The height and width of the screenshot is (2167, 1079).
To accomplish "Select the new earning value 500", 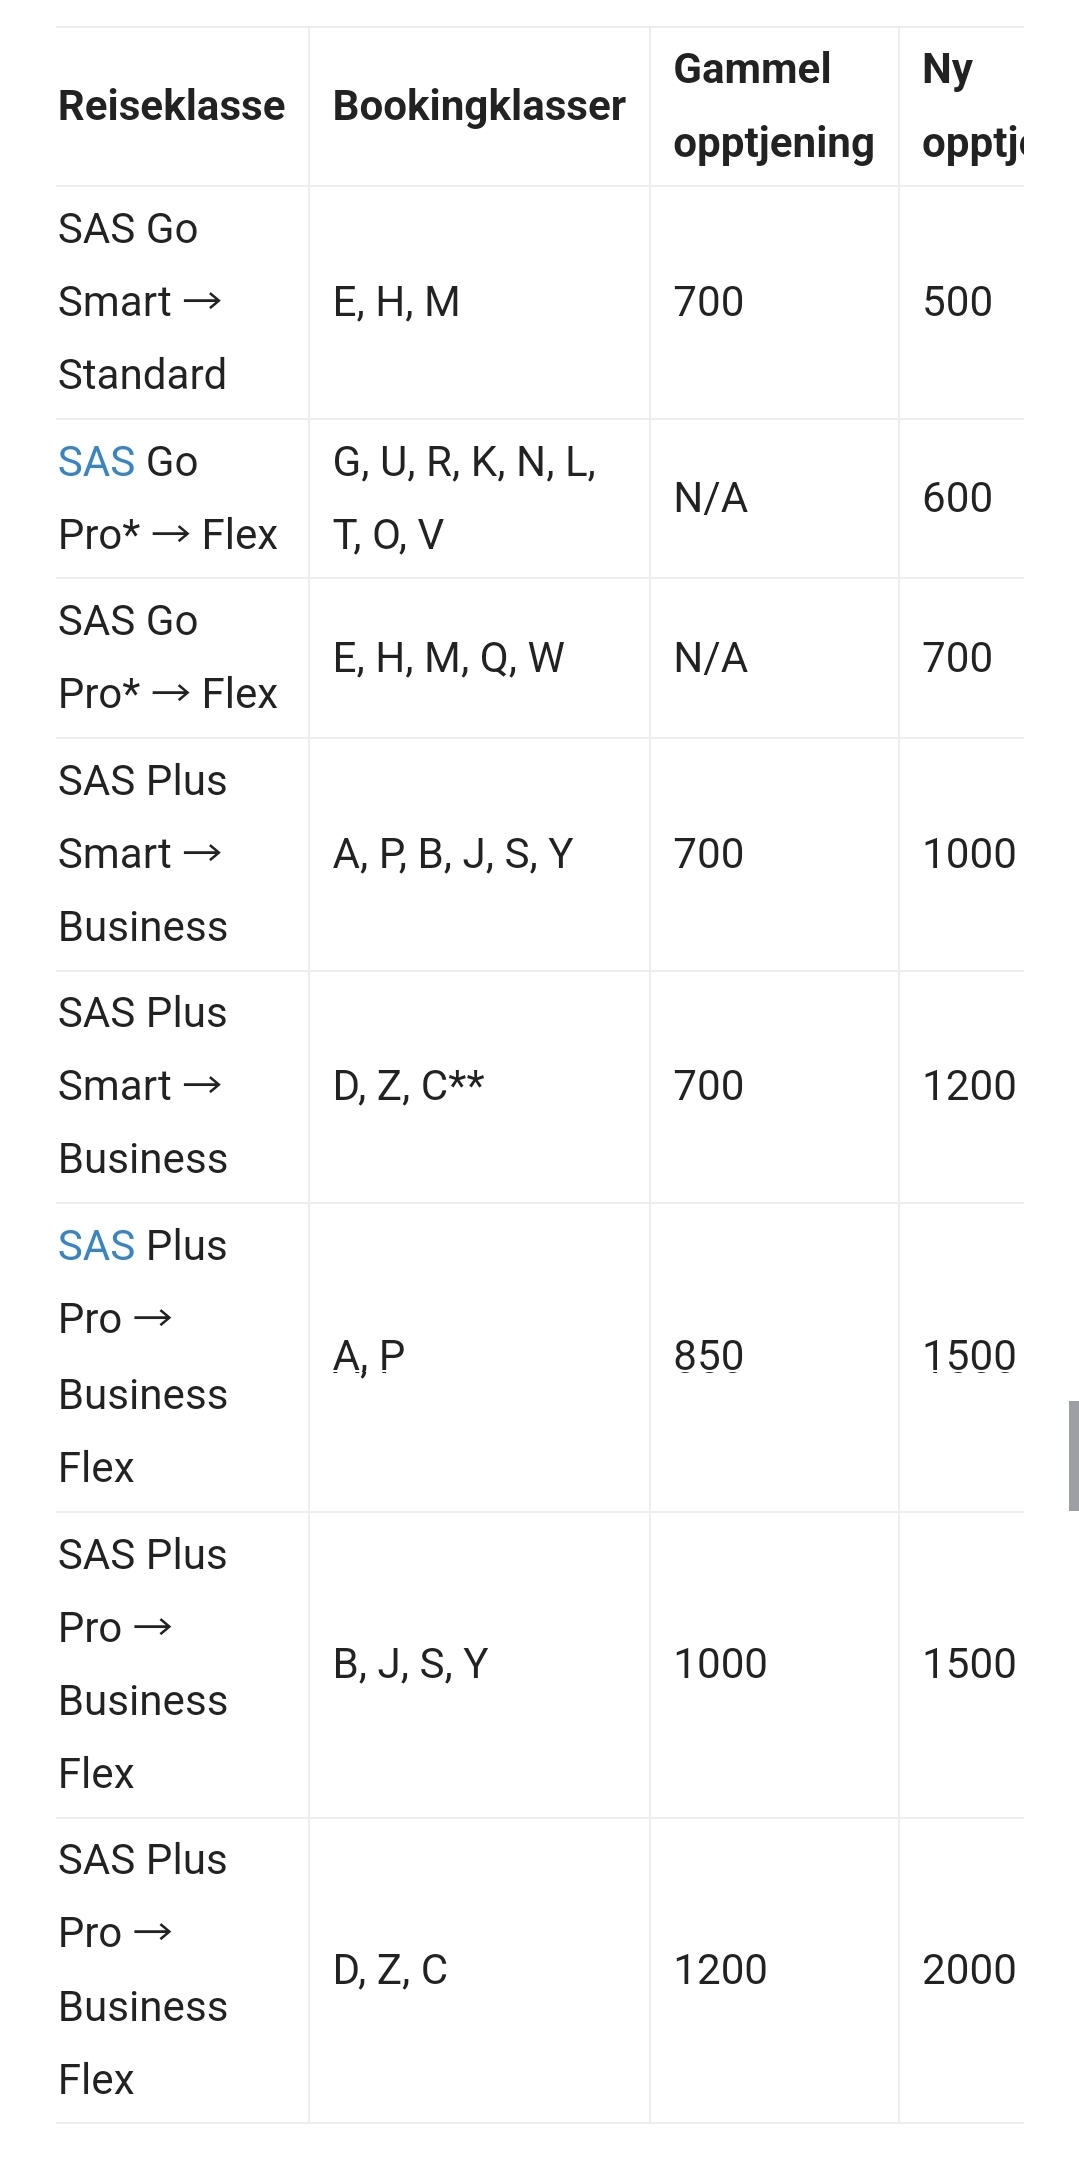I will pyautogui.click(x=957, y=302).
